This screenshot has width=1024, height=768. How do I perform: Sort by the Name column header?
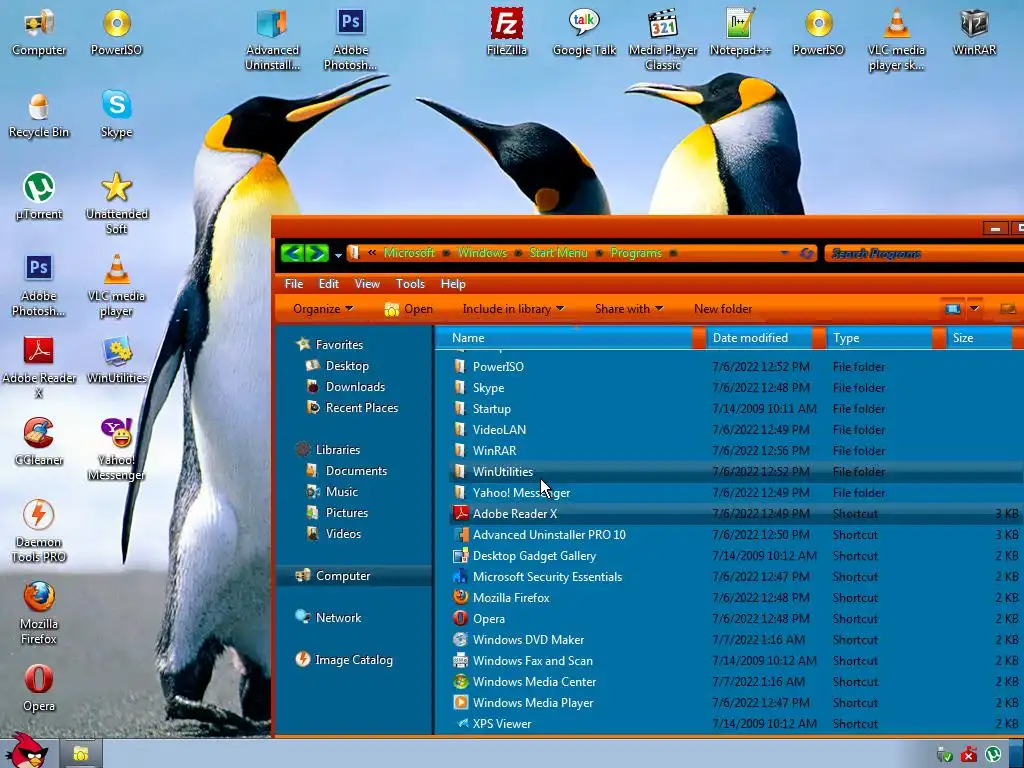569,338
